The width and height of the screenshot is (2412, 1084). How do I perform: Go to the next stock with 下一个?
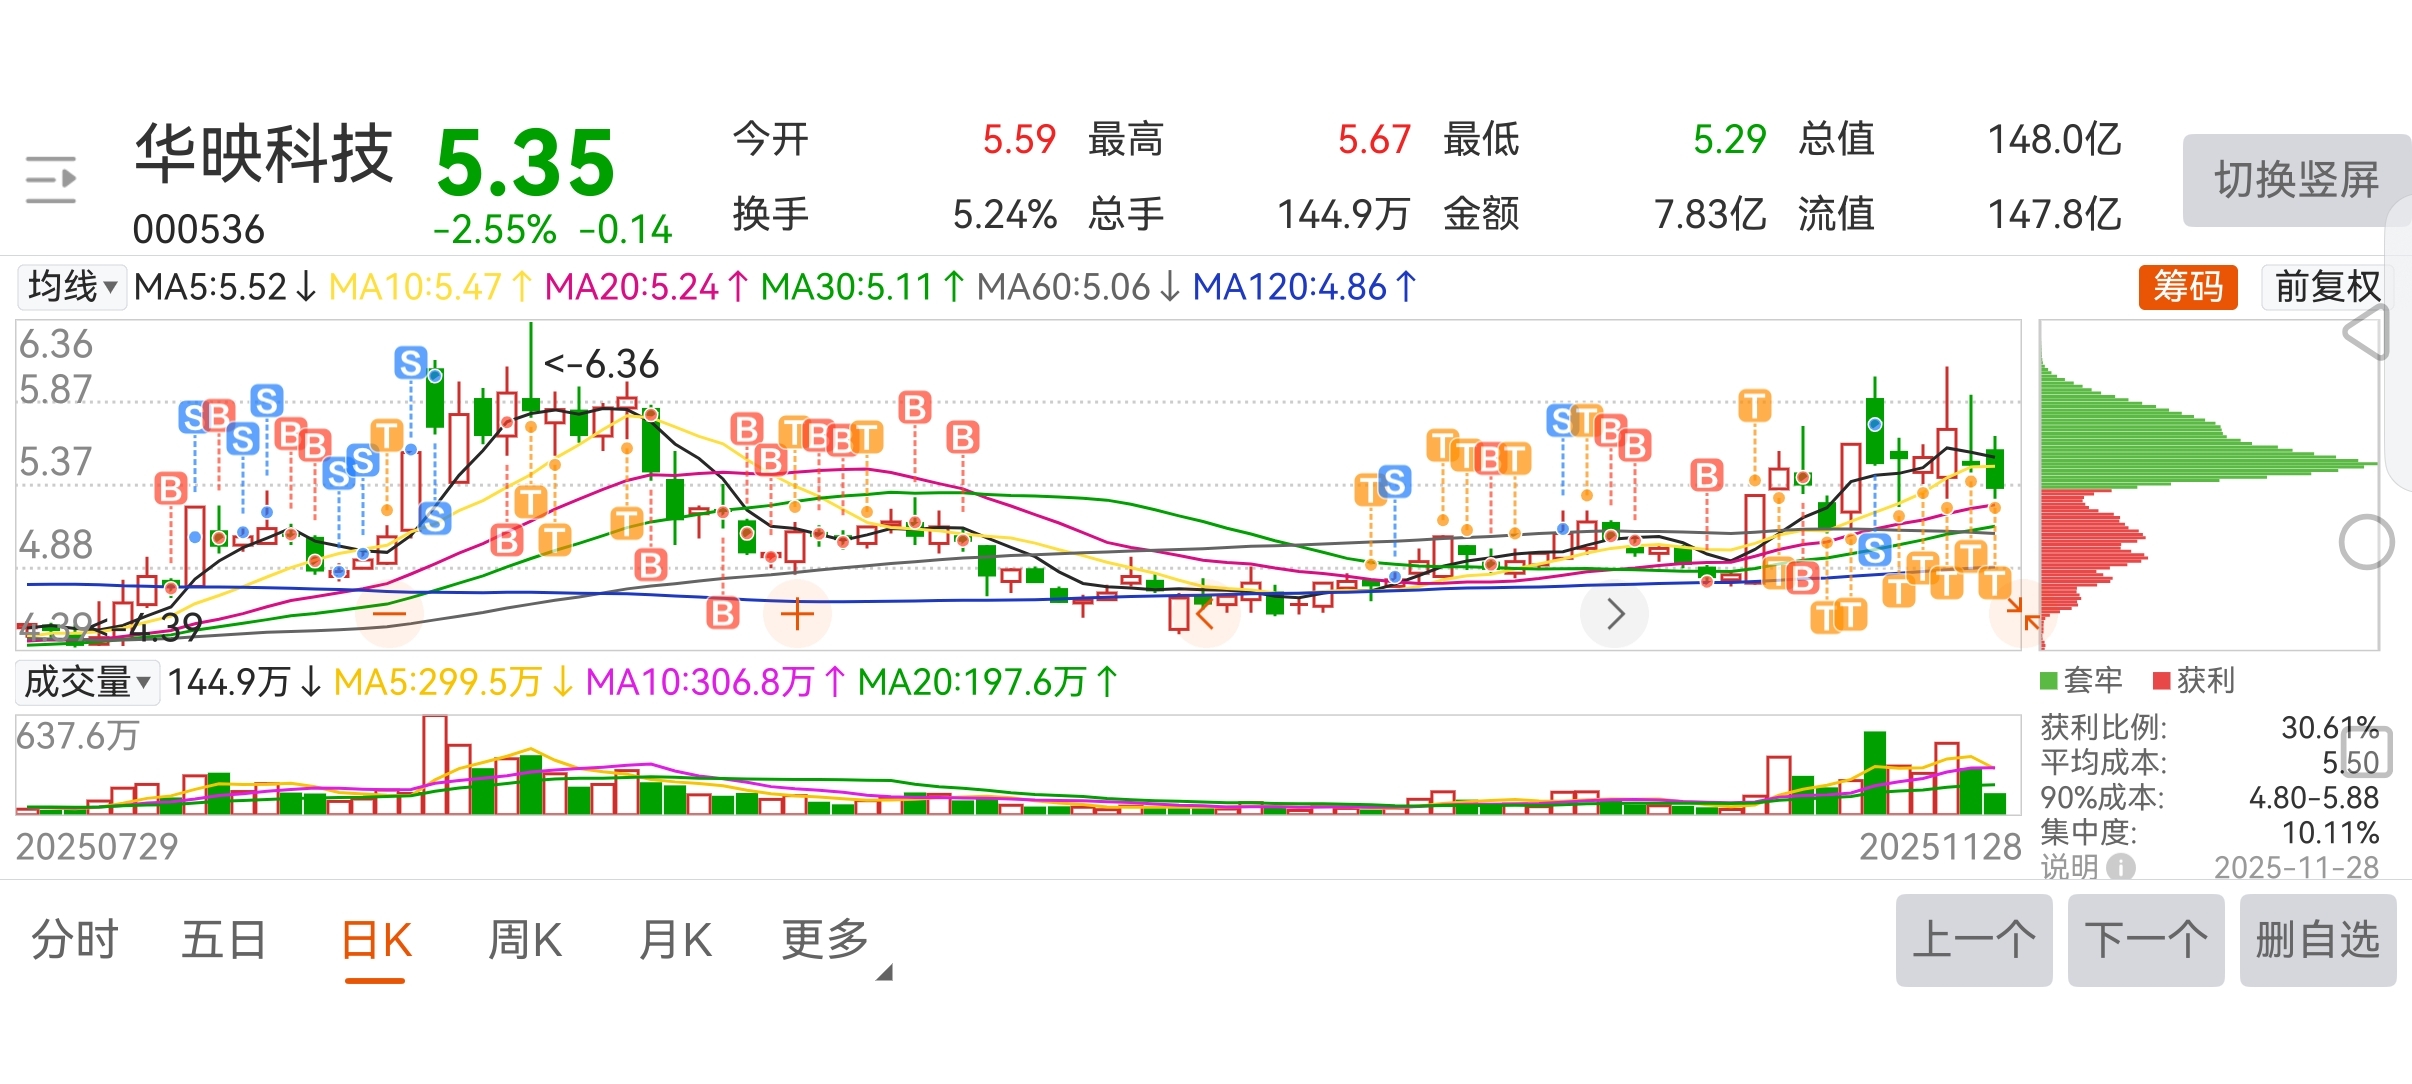(x=2145, y=940)
